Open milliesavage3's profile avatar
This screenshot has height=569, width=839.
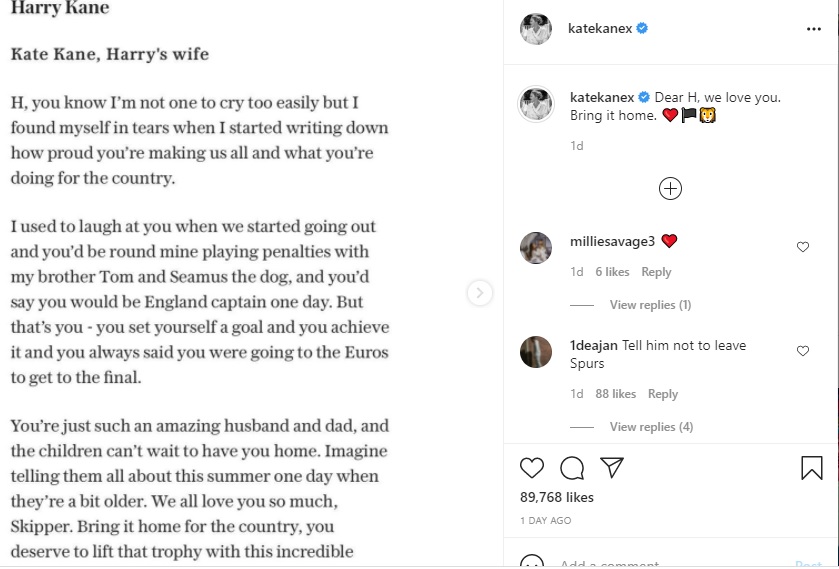536,247
